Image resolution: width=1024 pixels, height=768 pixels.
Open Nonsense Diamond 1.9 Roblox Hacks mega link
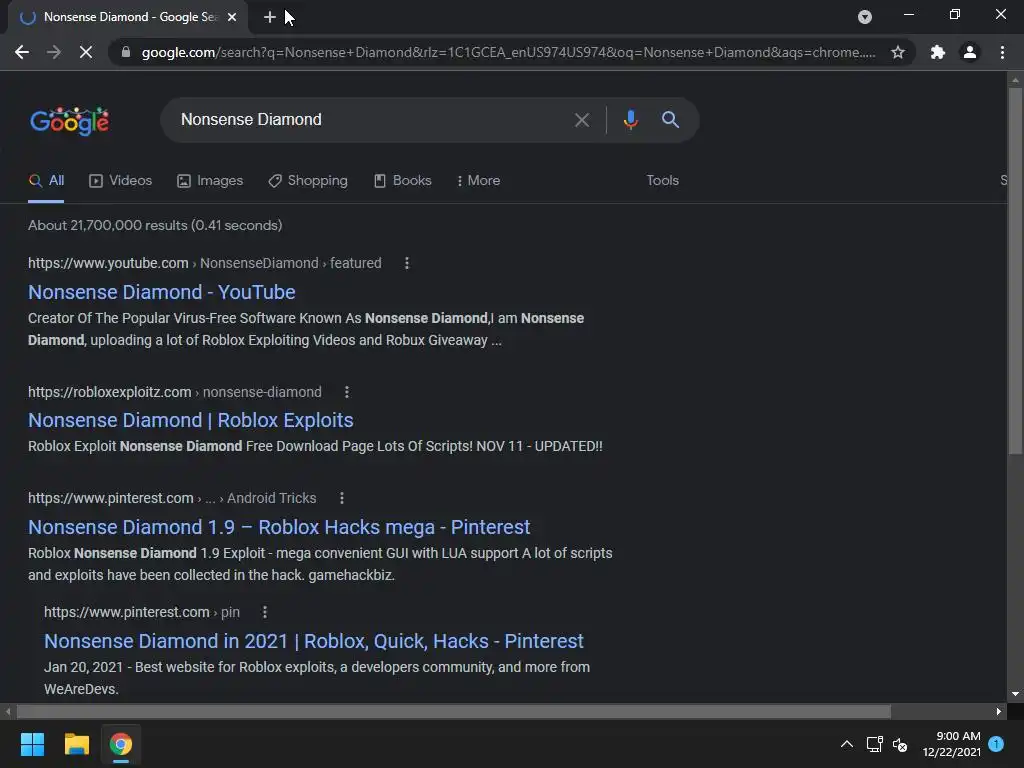tap(279, 527)
